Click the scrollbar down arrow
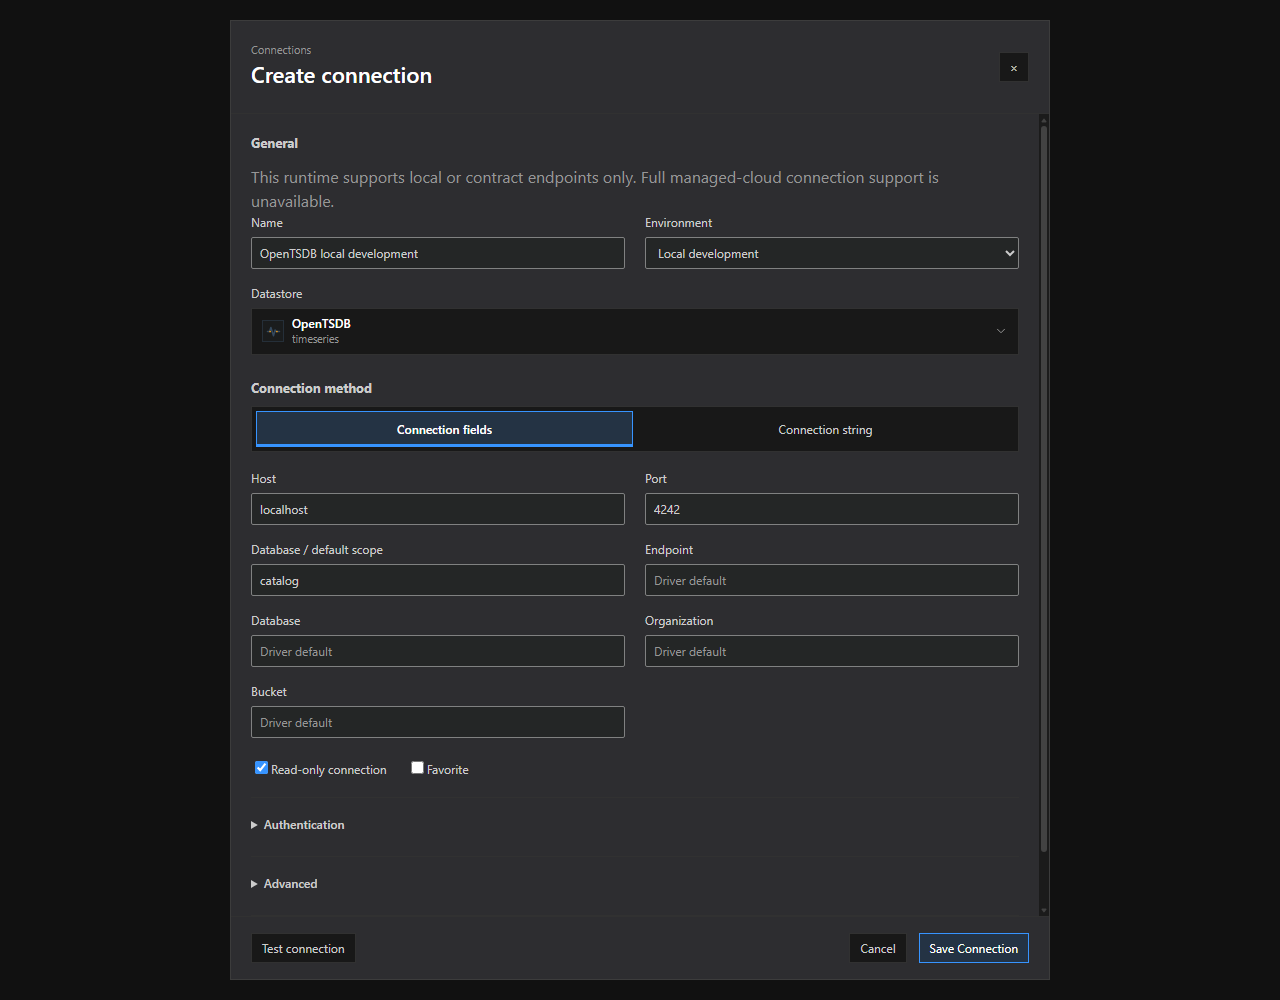This screenshot has height=1000, width=1280. [x=1044, y=910]
